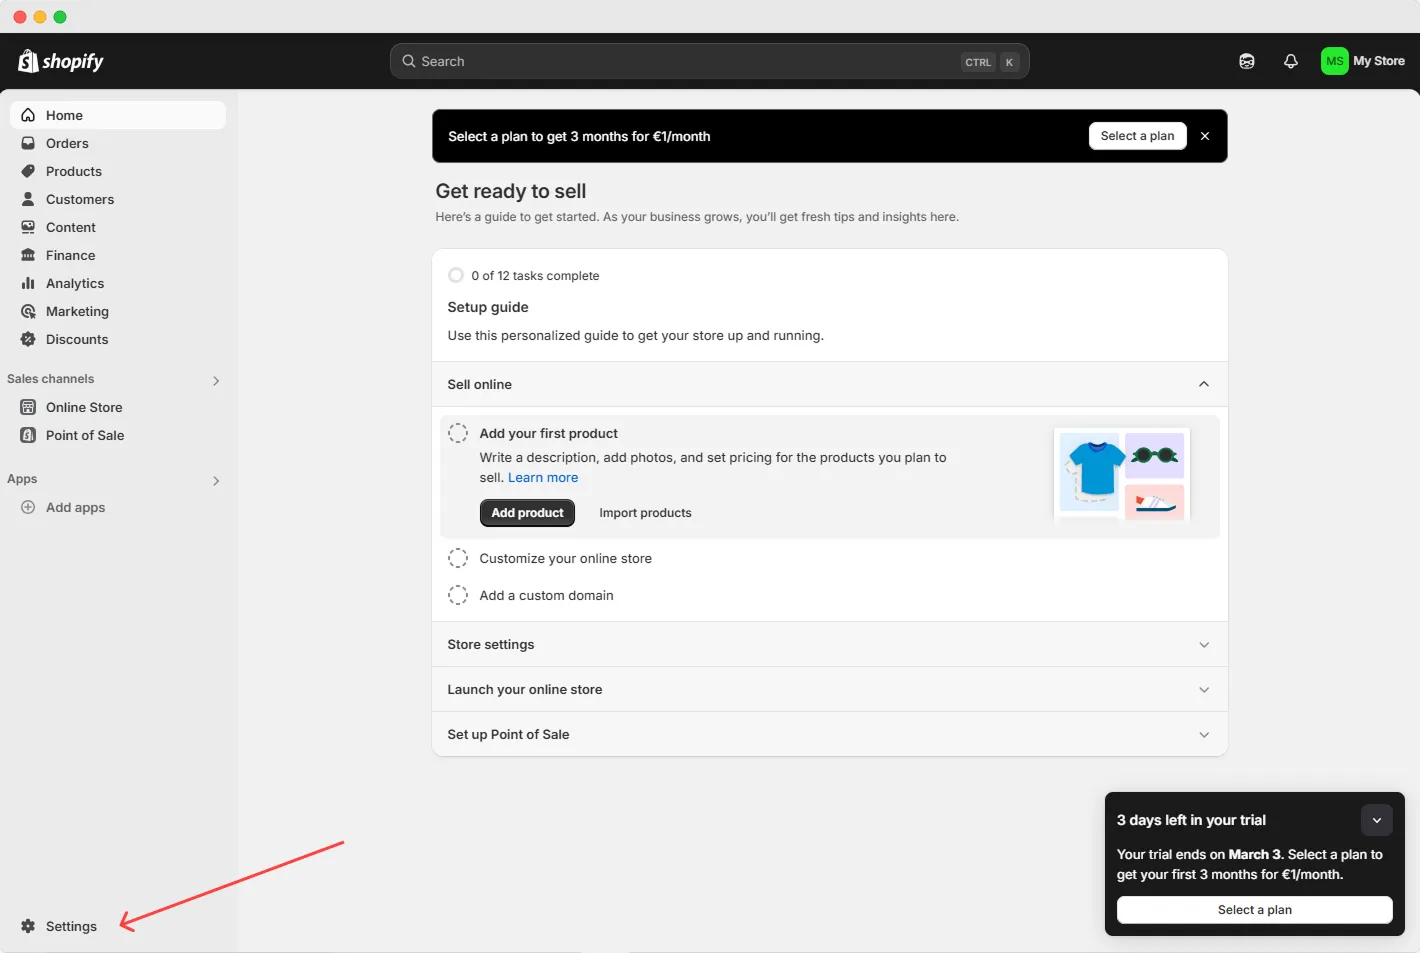
Task: Open Point of Sale channel
Action: click(x=85, y=435)
